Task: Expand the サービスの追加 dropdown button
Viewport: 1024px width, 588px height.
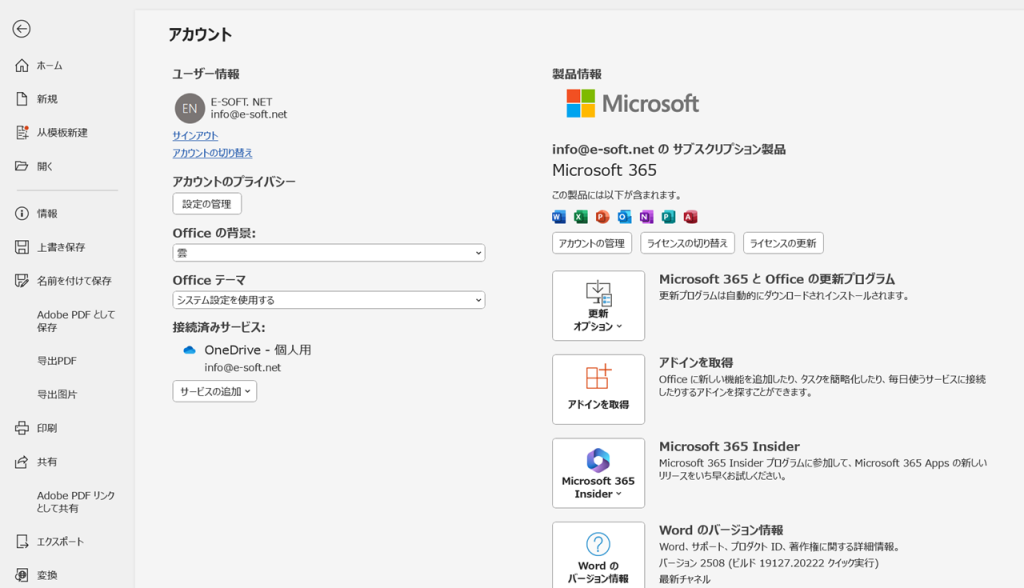Action: click(215, 391)
